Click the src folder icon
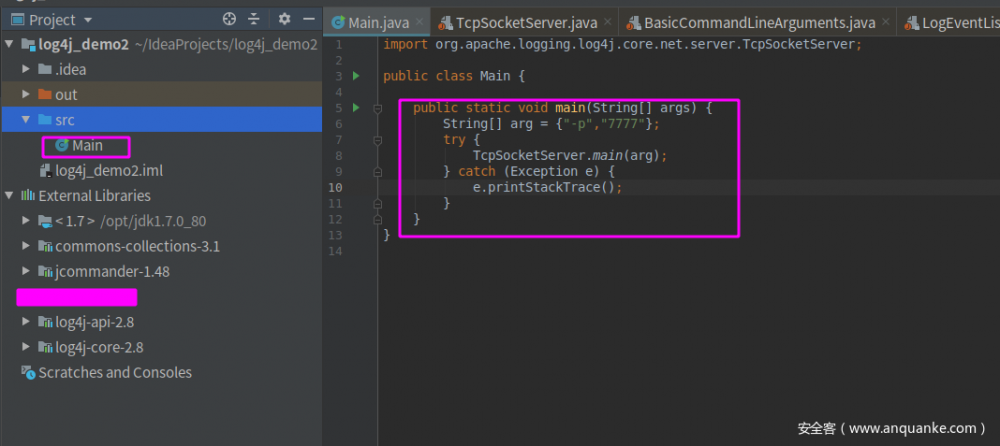Viewport: 1000px width, 446px height. pos(45,120)
